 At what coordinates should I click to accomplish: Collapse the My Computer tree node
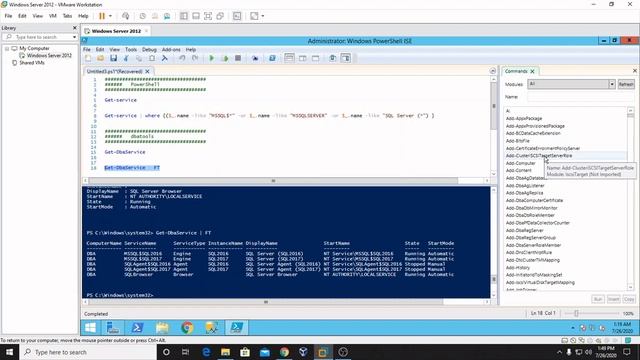pyautogui.click(x=7, y=48)
